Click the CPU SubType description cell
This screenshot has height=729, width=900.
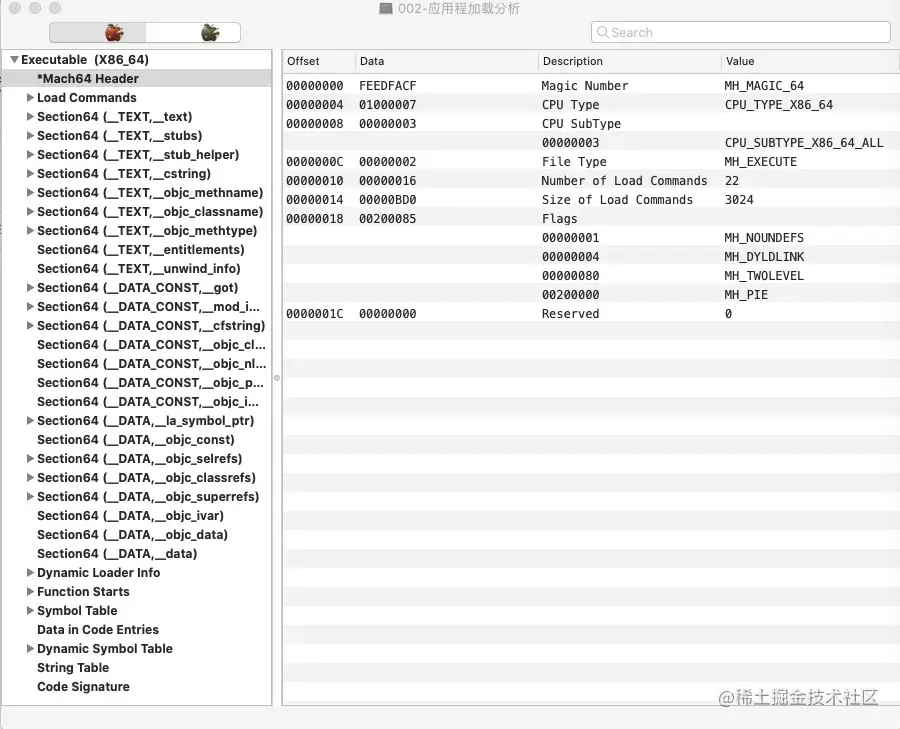click(581, 124)
